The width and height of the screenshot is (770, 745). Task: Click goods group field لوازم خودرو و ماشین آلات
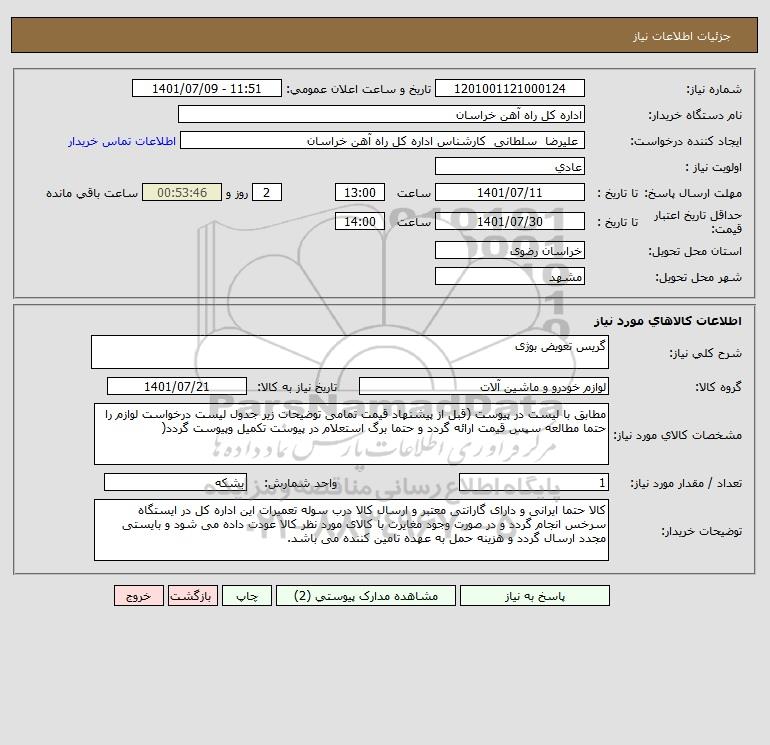tap(484, 386)
